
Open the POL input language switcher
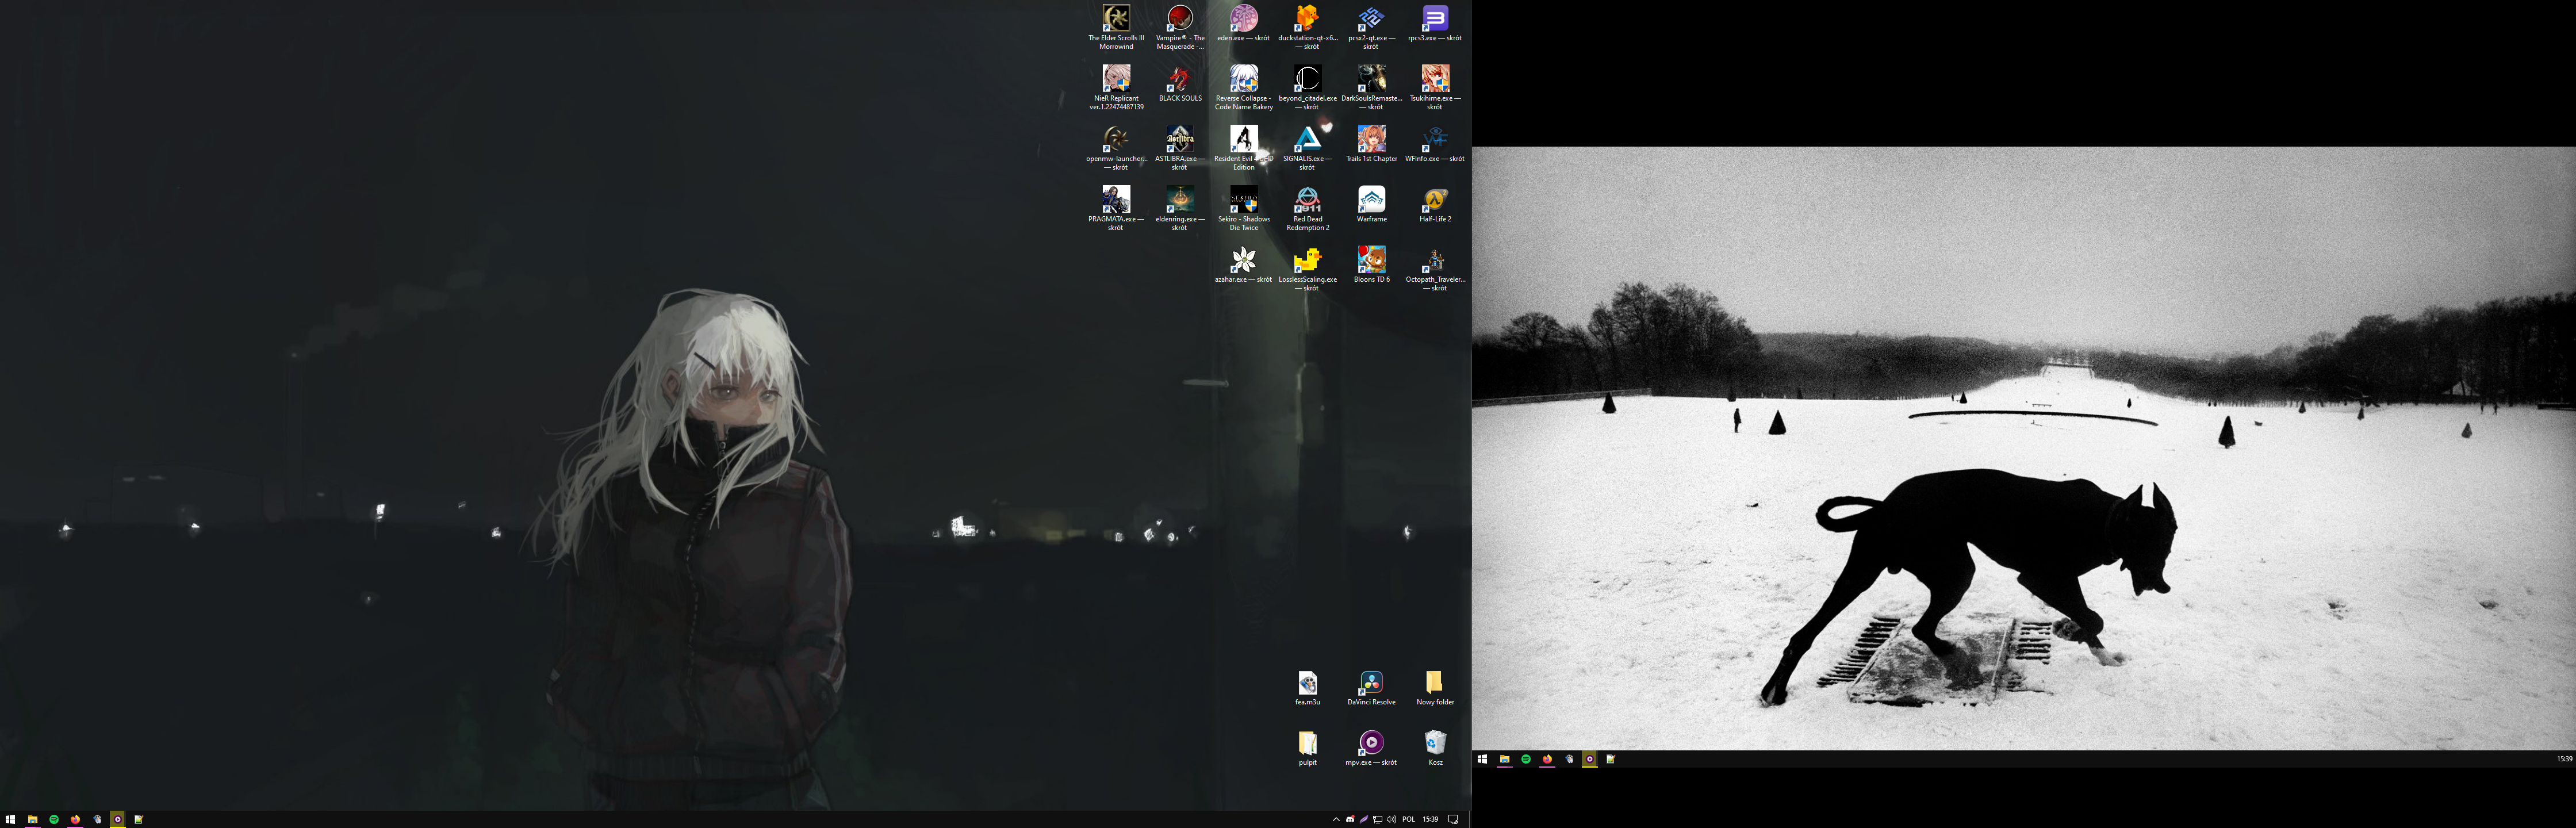pos(1409,819)
